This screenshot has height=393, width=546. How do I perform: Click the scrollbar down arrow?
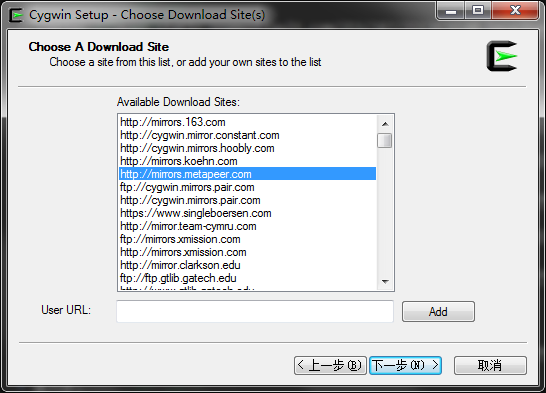385,281
